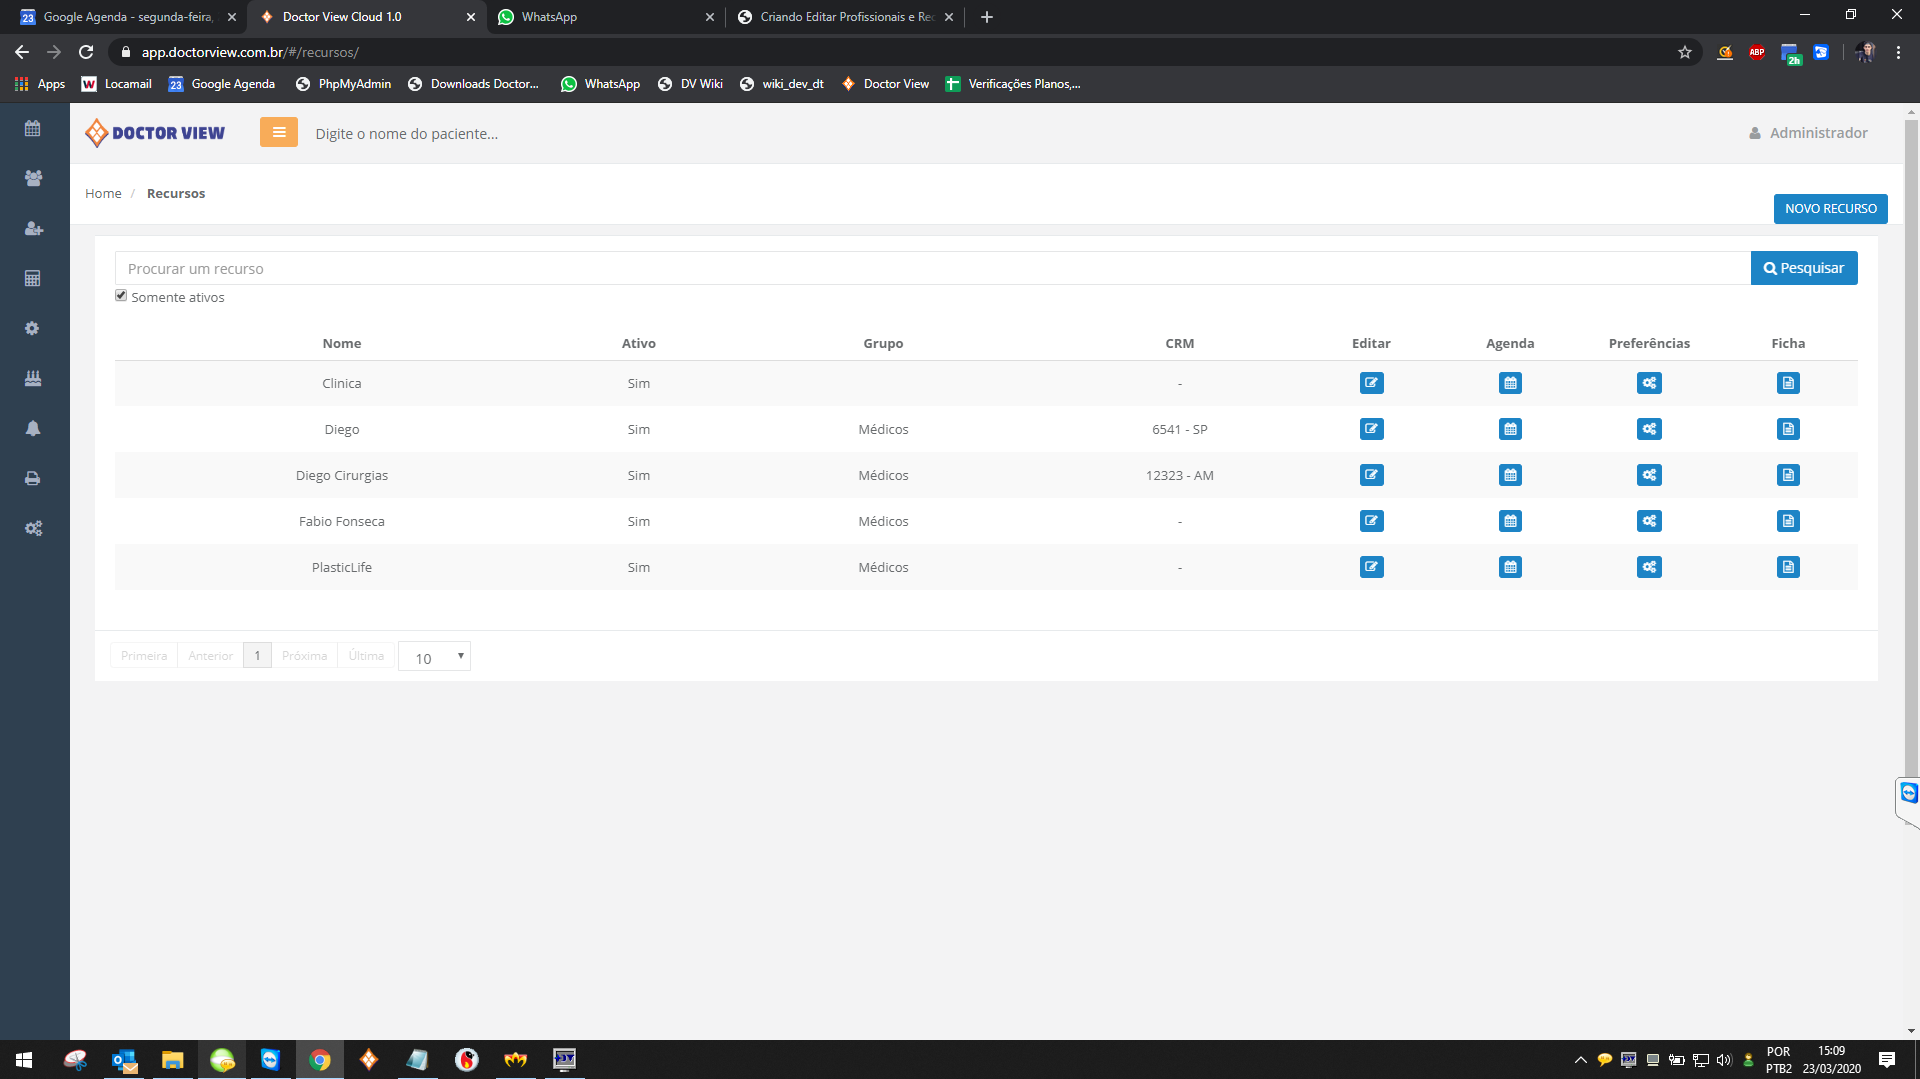Click the Procurar um recurso search field
Viewport: 1920px width, 1079px height.
pyautogui.click(x=932, y=269)
